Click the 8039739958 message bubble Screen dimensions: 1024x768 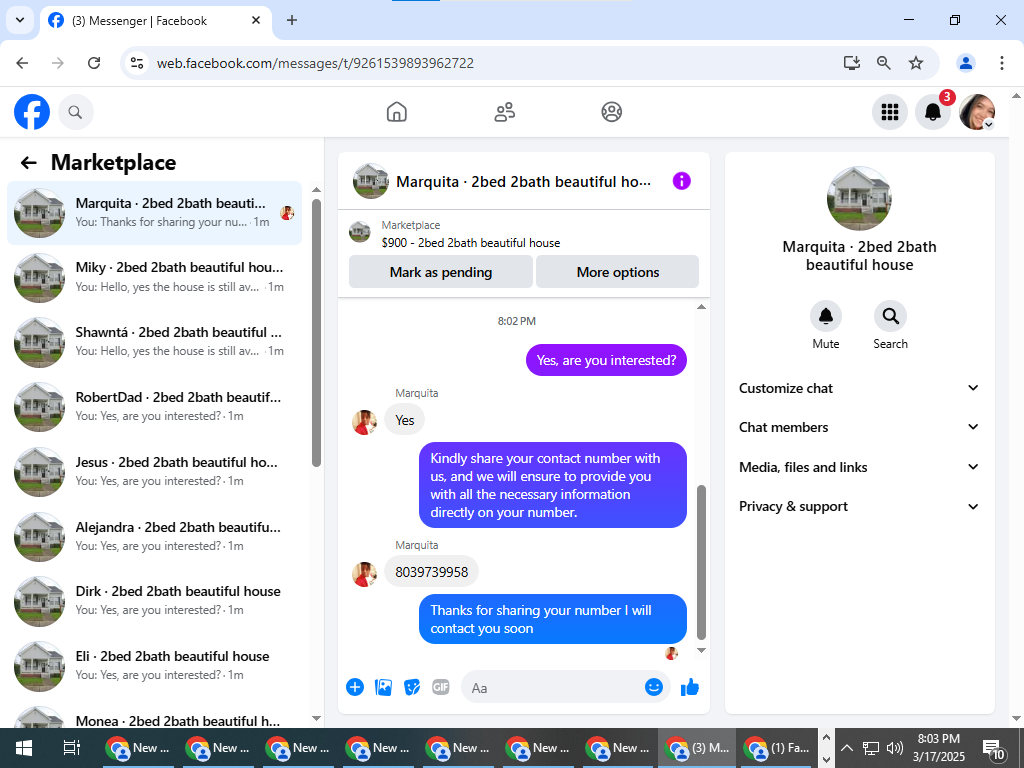(431, 572)
